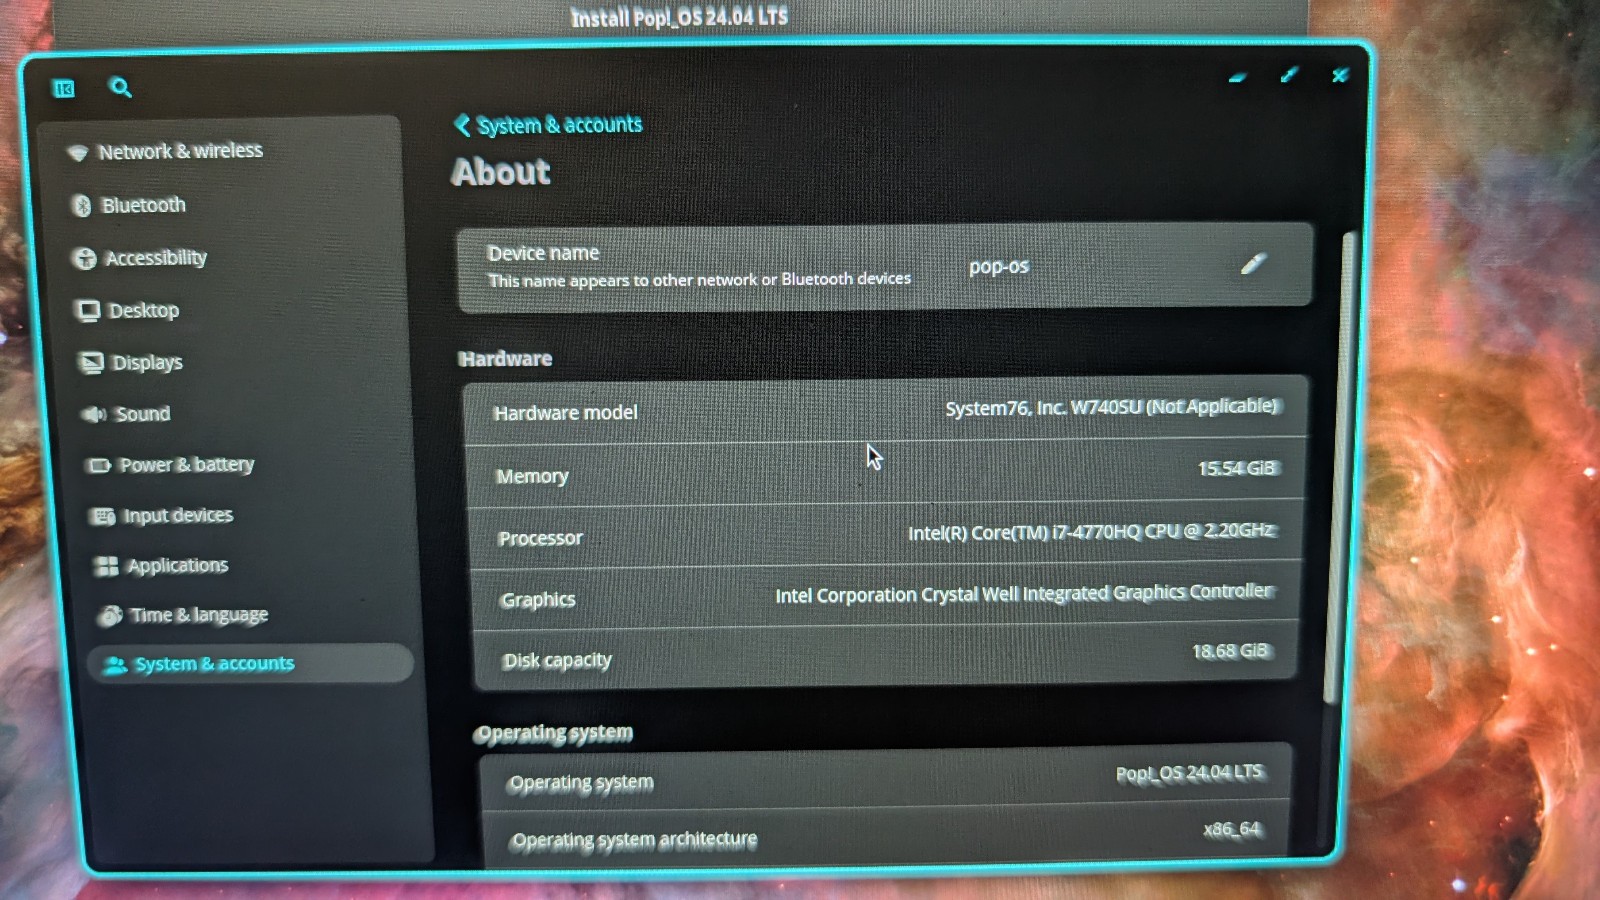1600x900 pixels.
Task: Click the Bluetooth icon in sidebar
Action: (83, 206)
